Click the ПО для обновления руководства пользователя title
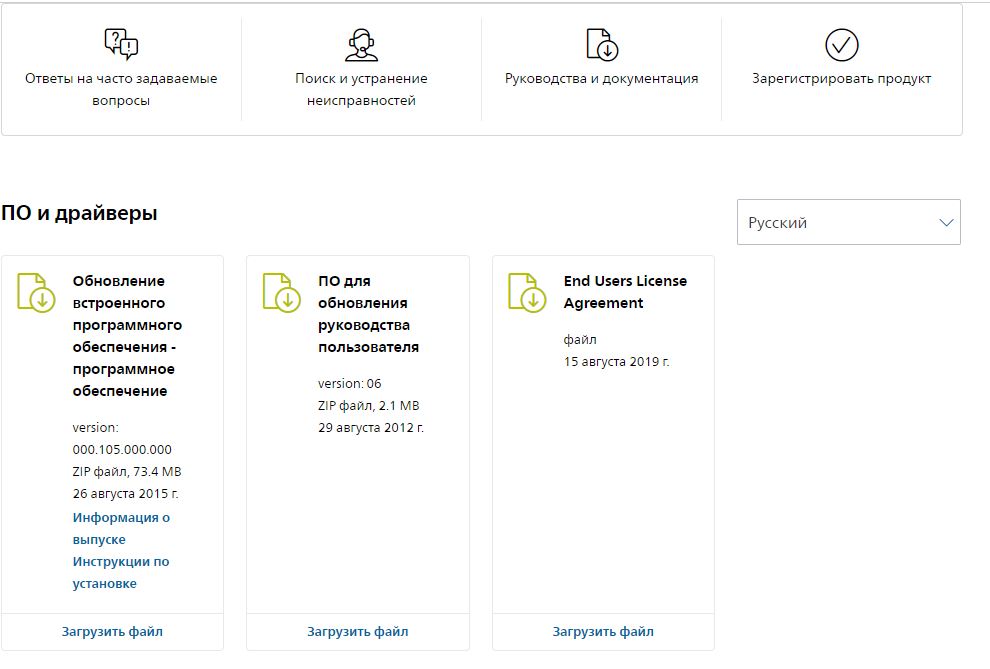Image resolution: width=990 pixels, height=669 pixels. tap(368, 314)
